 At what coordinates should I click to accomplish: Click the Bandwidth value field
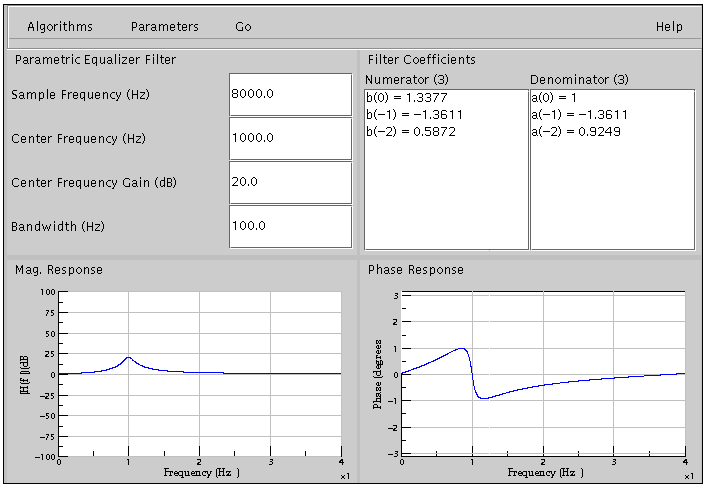(x=290, y=226)
